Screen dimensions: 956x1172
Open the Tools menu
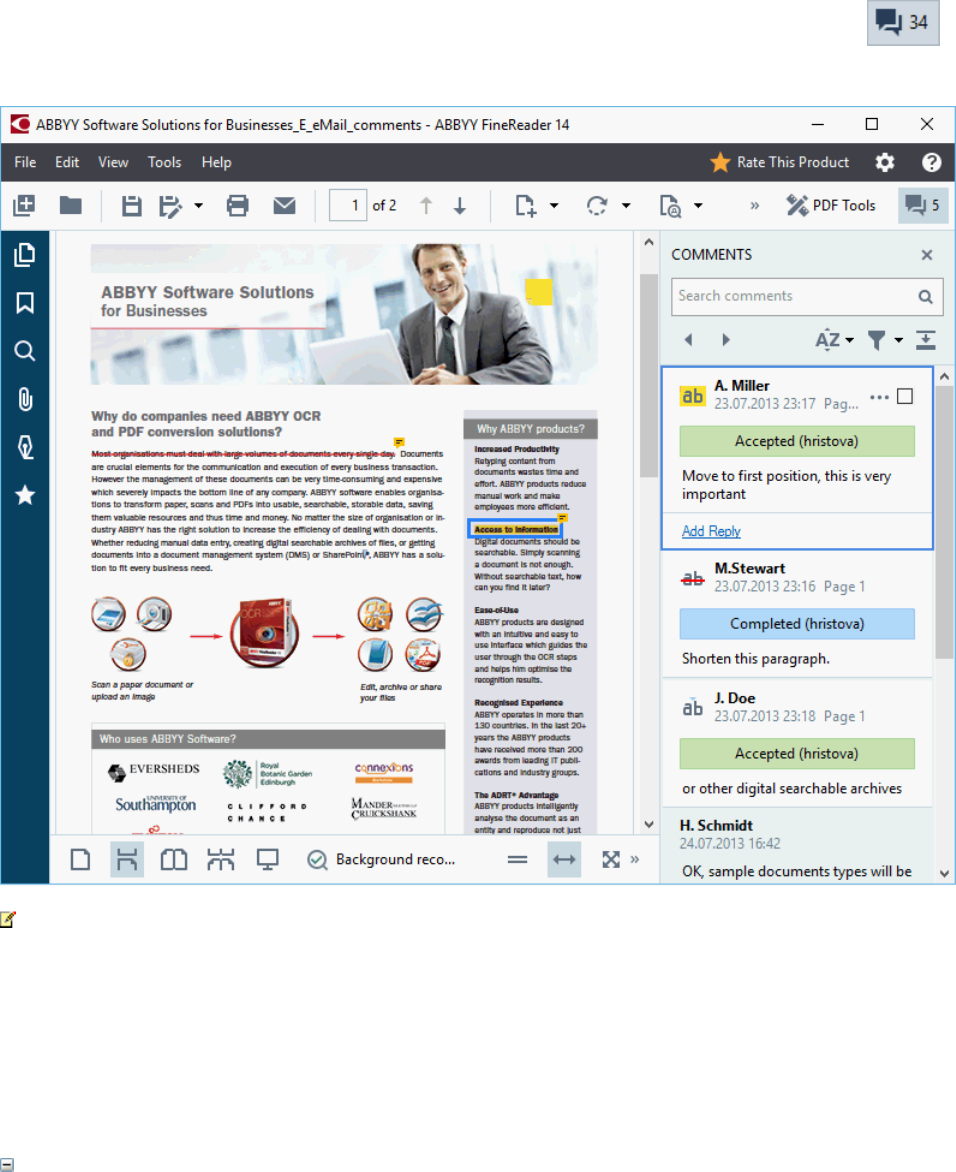164,162
